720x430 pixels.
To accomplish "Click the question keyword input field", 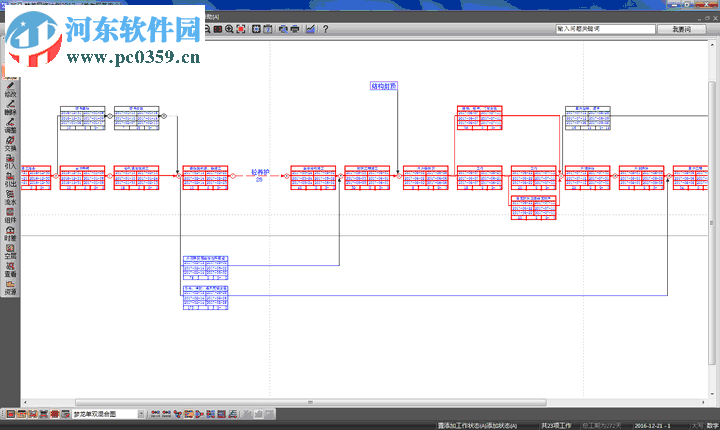I will (606, 29).
